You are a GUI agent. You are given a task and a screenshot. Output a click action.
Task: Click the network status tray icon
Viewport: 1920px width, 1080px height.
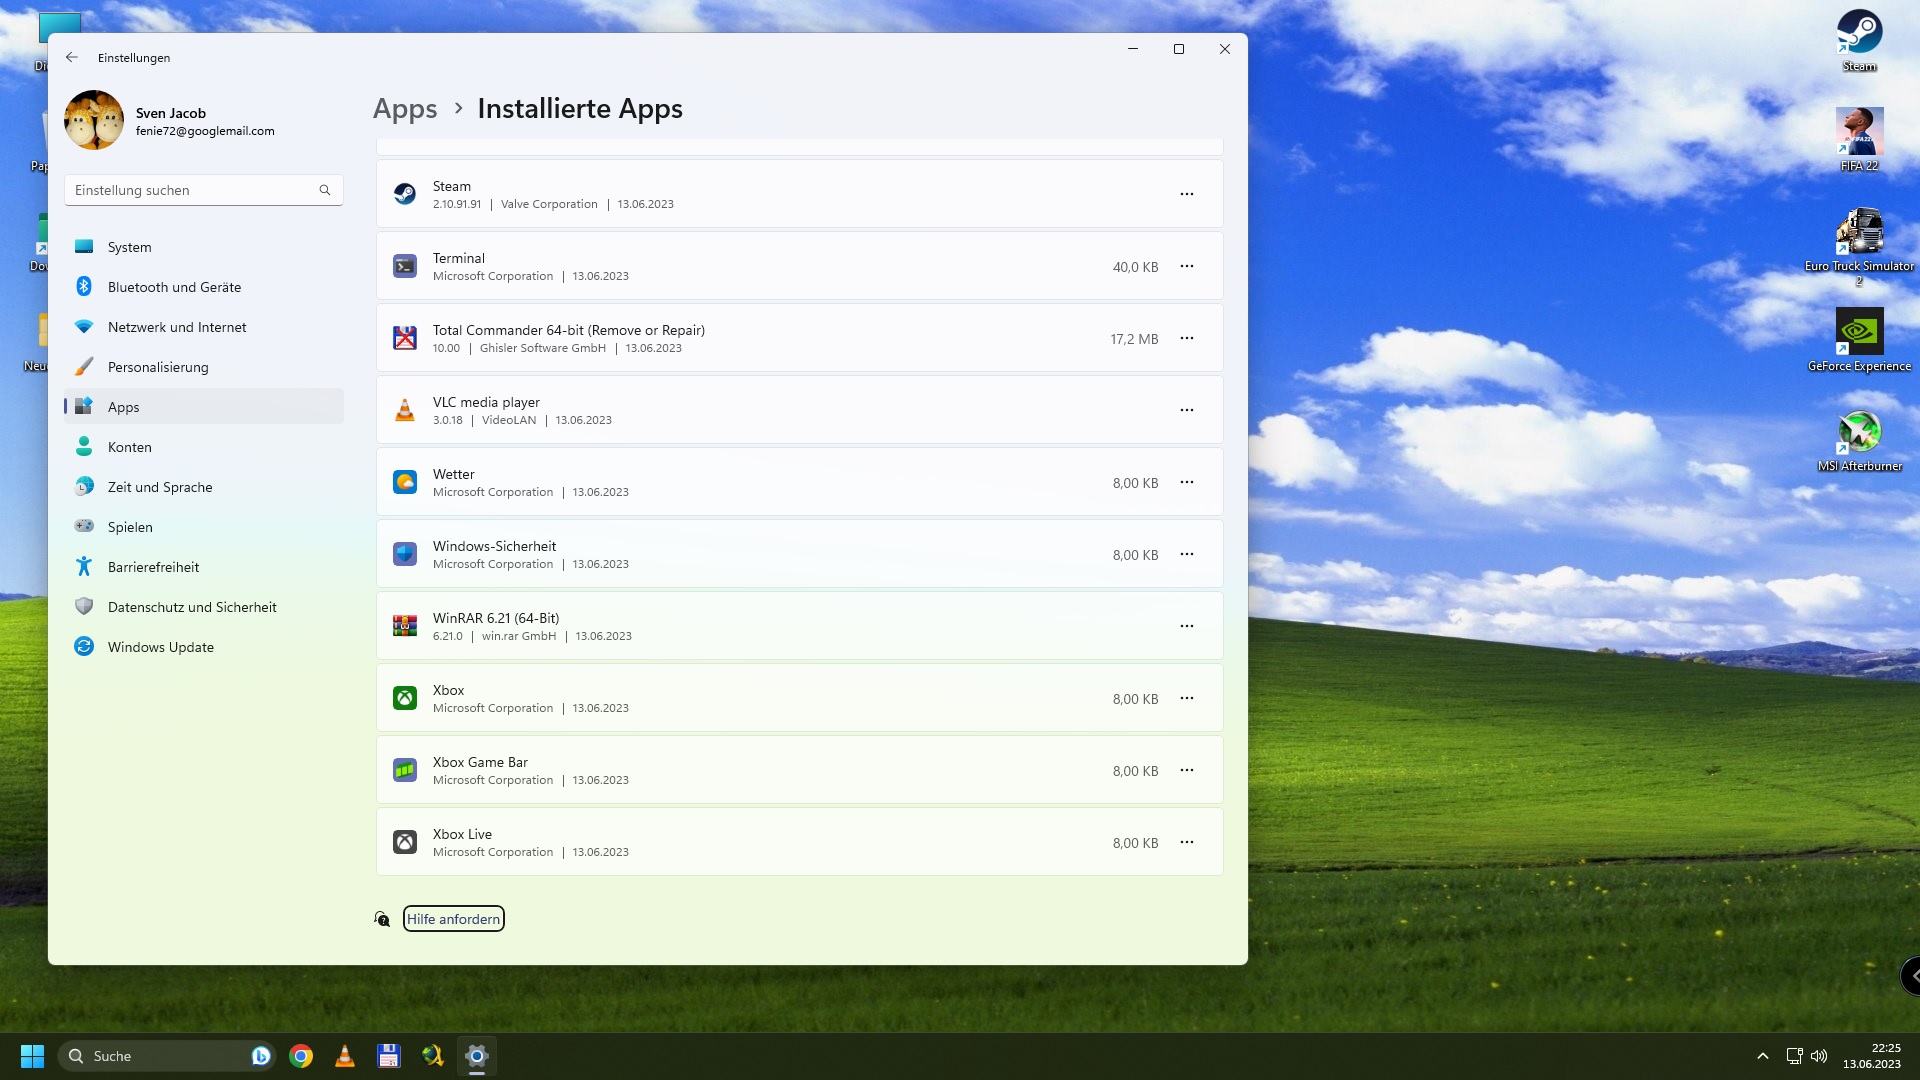1795,1056
